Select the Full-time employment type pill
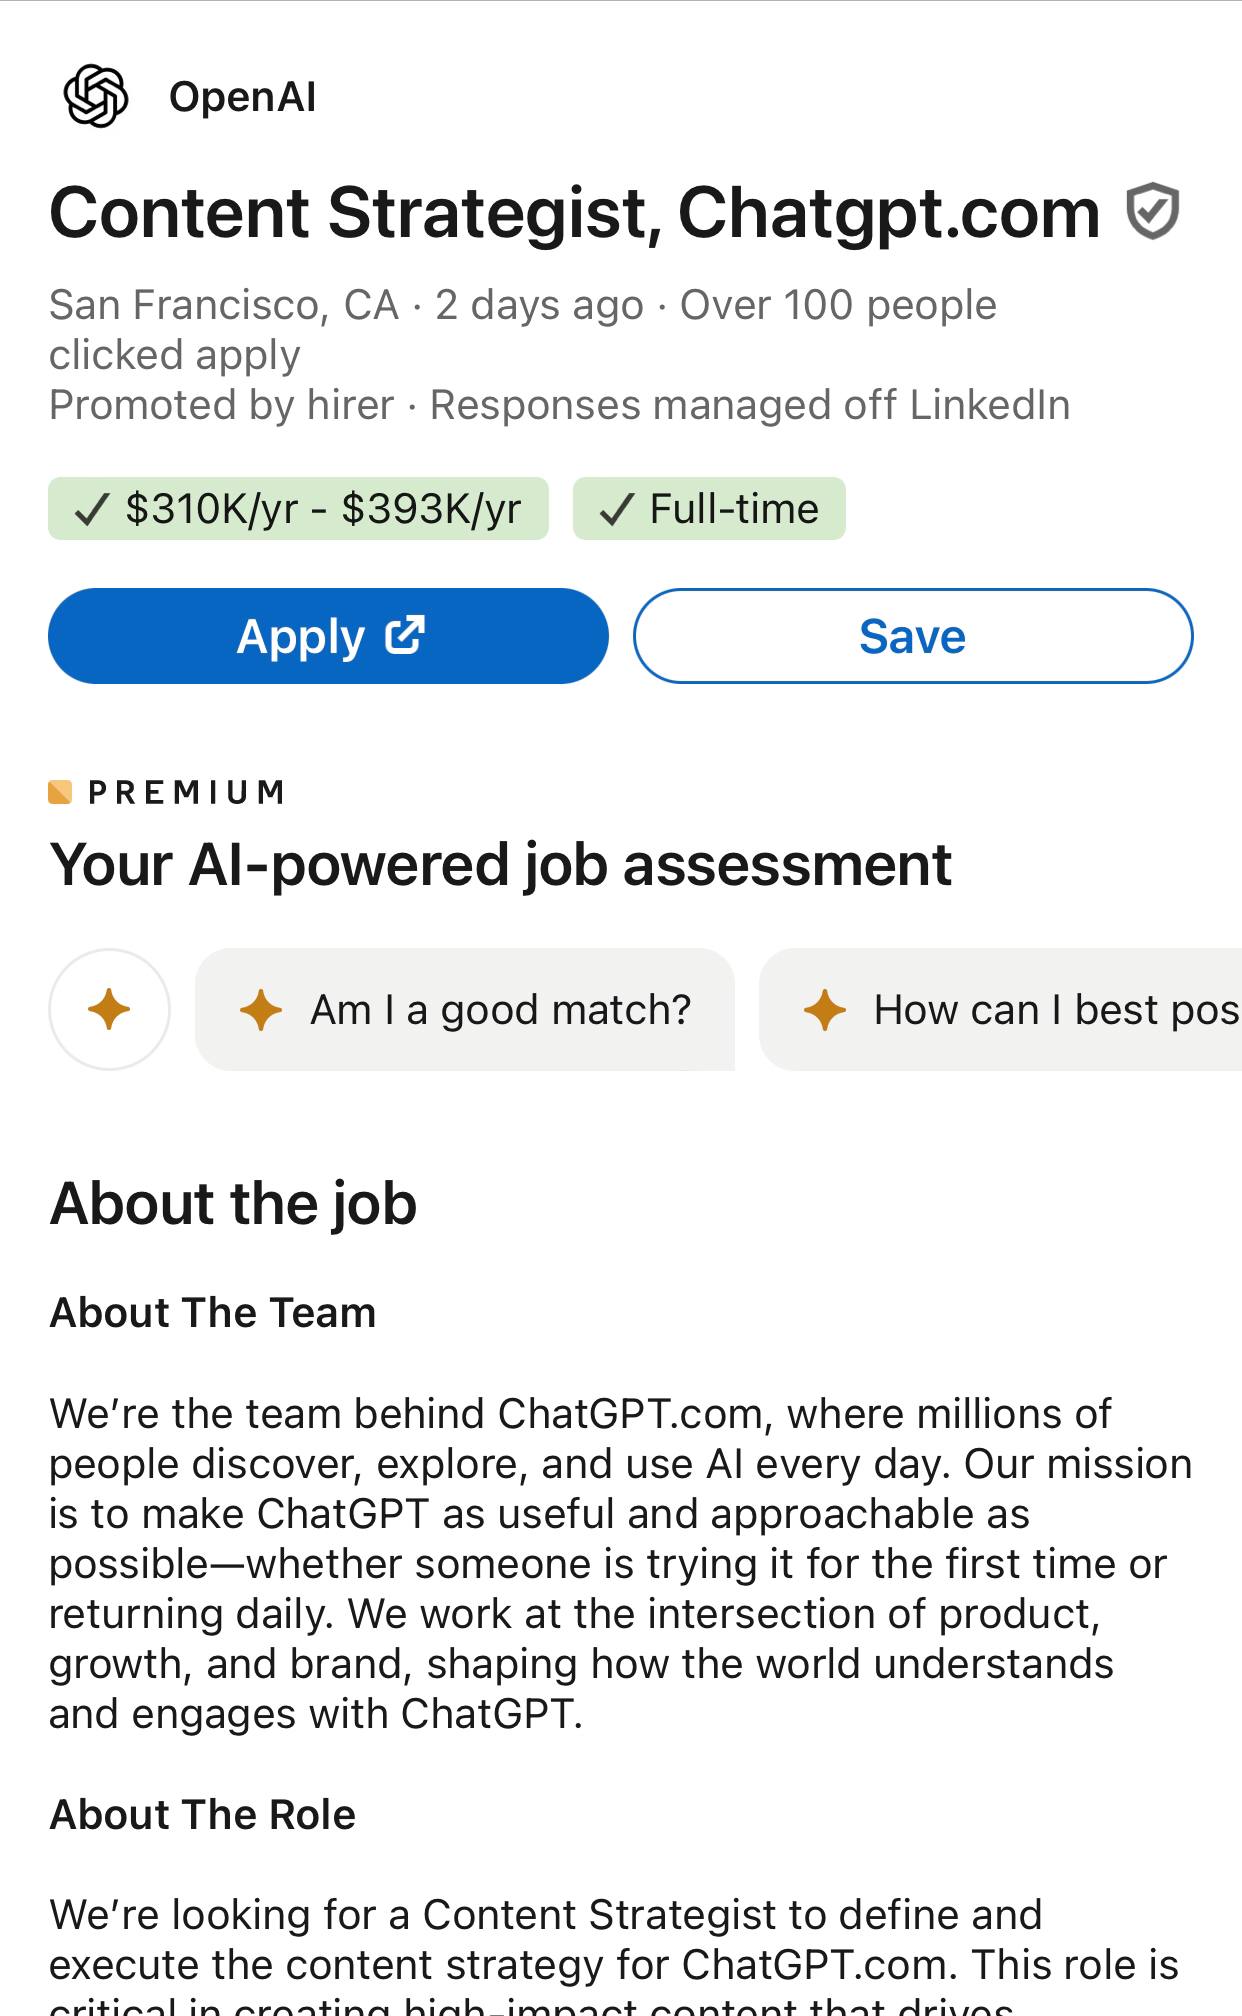Image resolution: width=1242 pixels, height=2016 pixels. (x=709, y=509)
